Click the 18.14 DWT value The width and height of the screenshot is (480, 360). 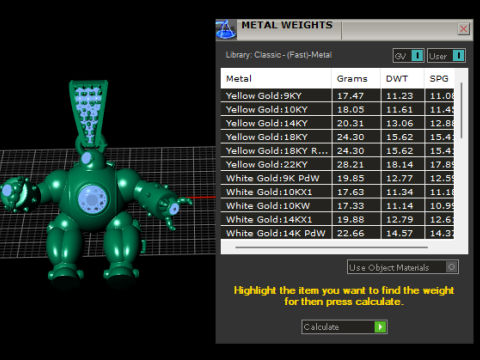click(x=399, y=165)
